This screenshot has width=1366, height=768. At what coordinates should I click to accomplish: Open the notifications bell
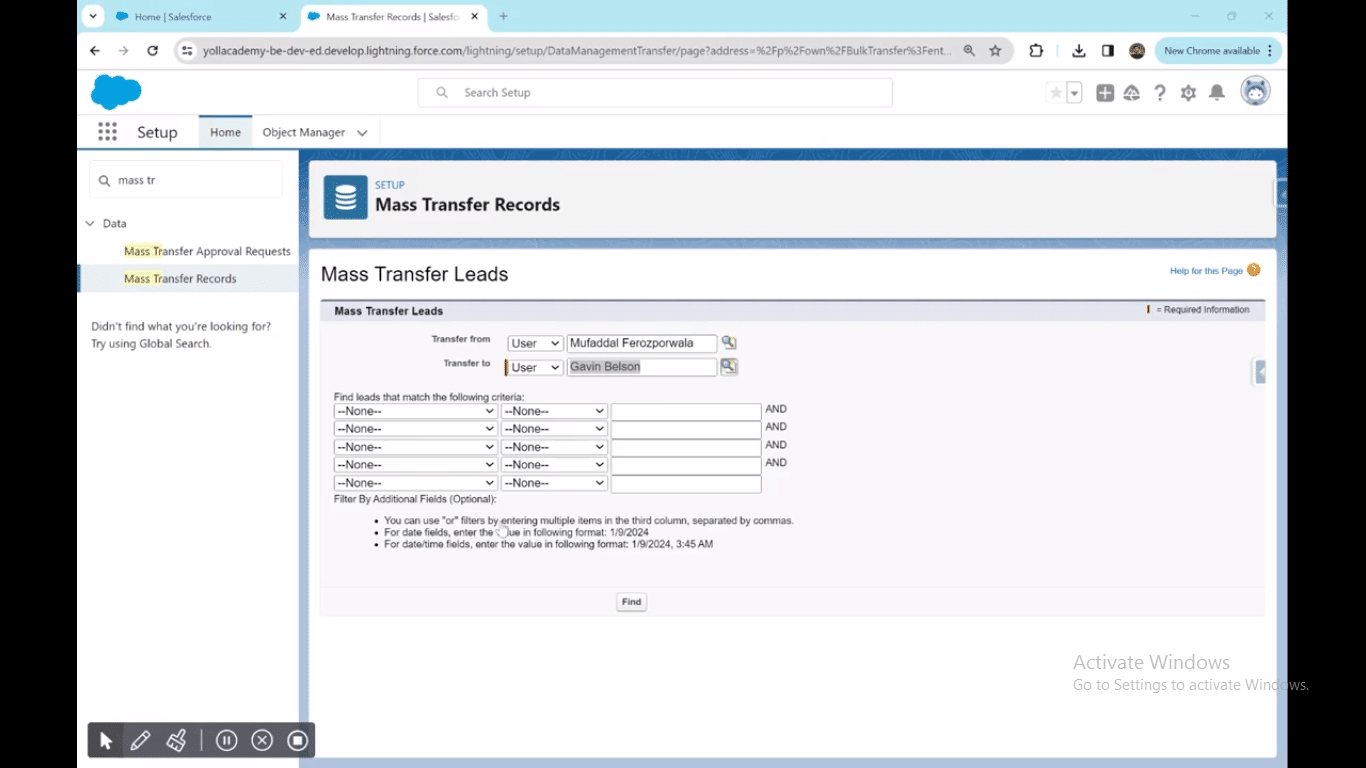pos(1217,93)
